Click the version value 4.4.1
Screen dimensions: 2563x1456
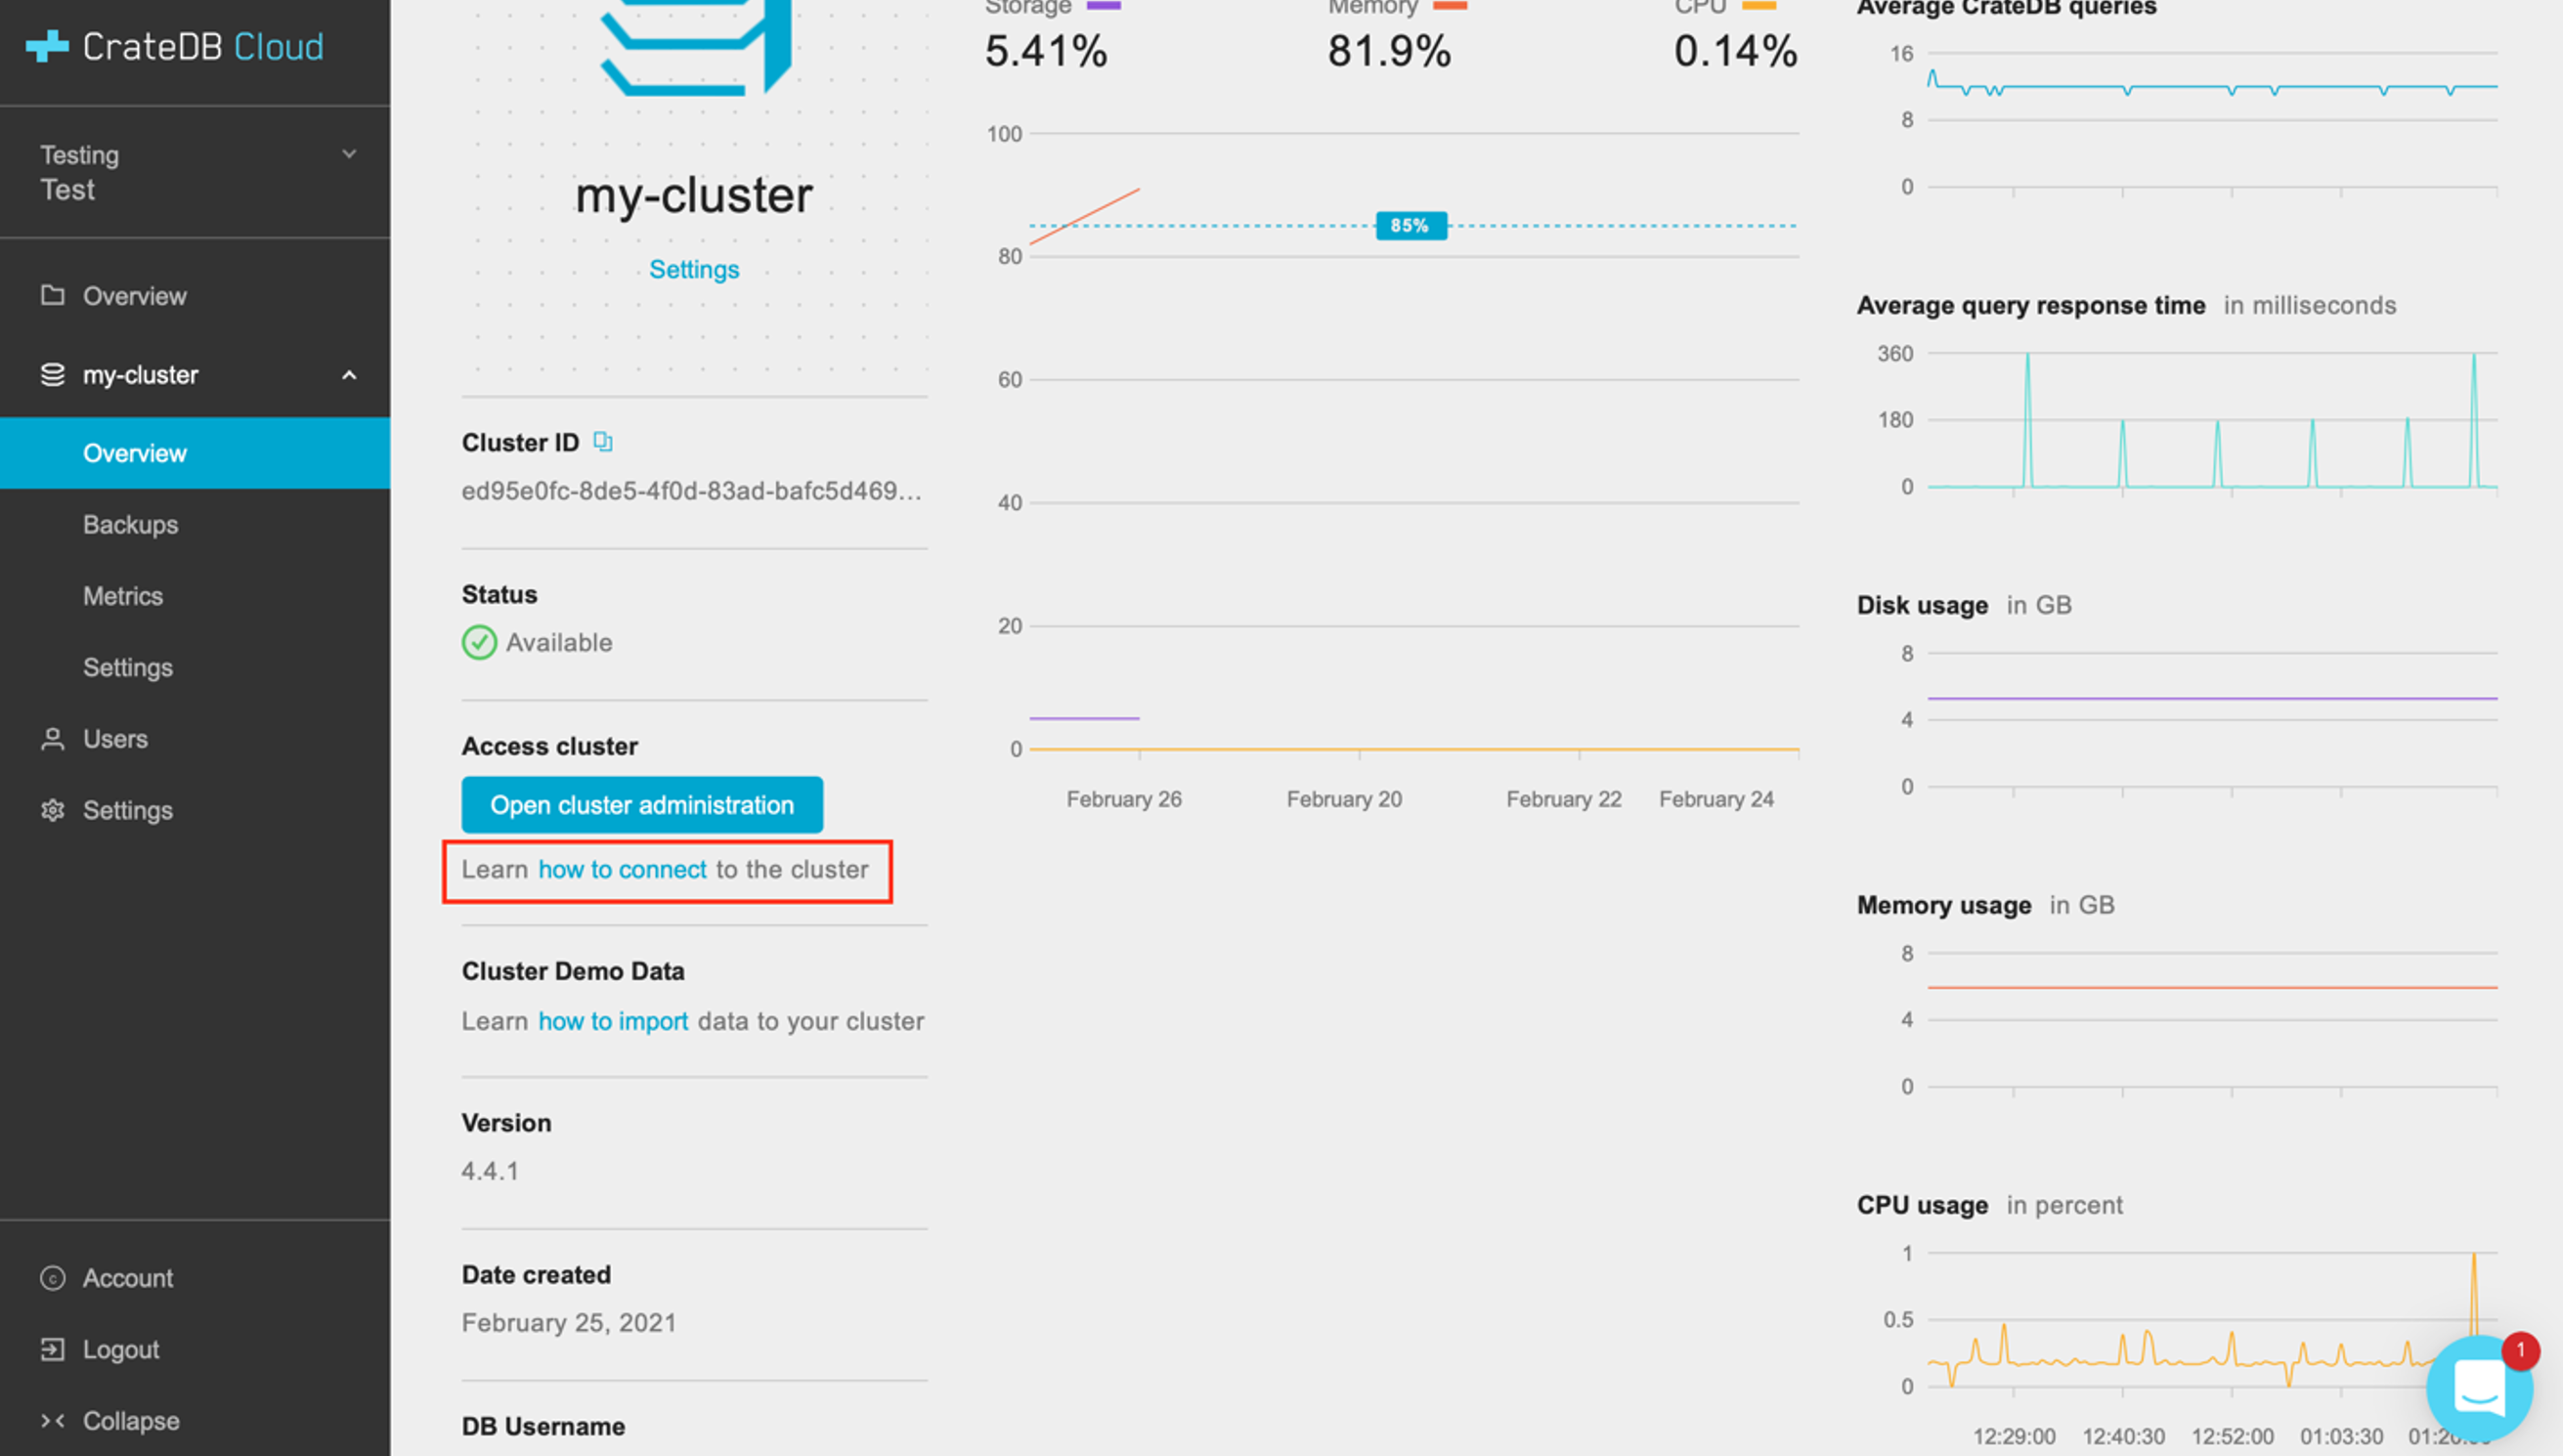click(490, 1171)
